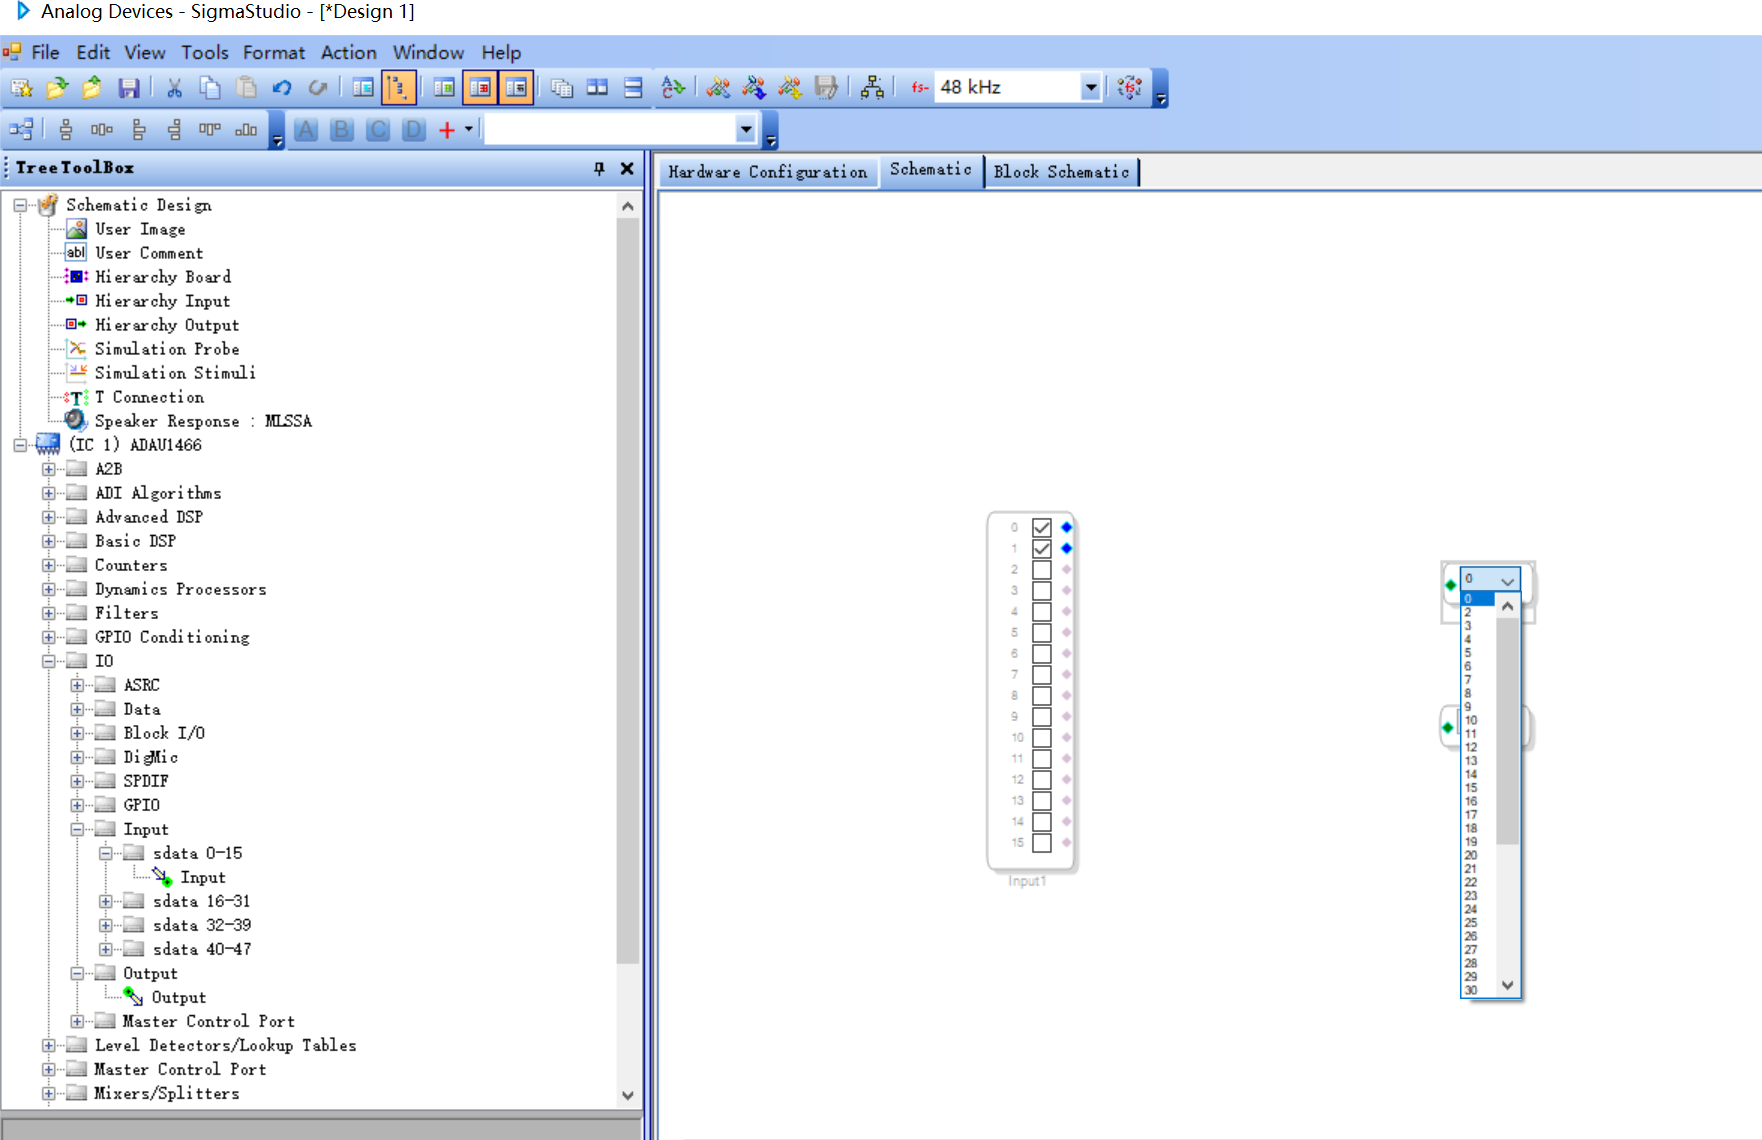Select T Connection in Schematic Design

[149, 397]
